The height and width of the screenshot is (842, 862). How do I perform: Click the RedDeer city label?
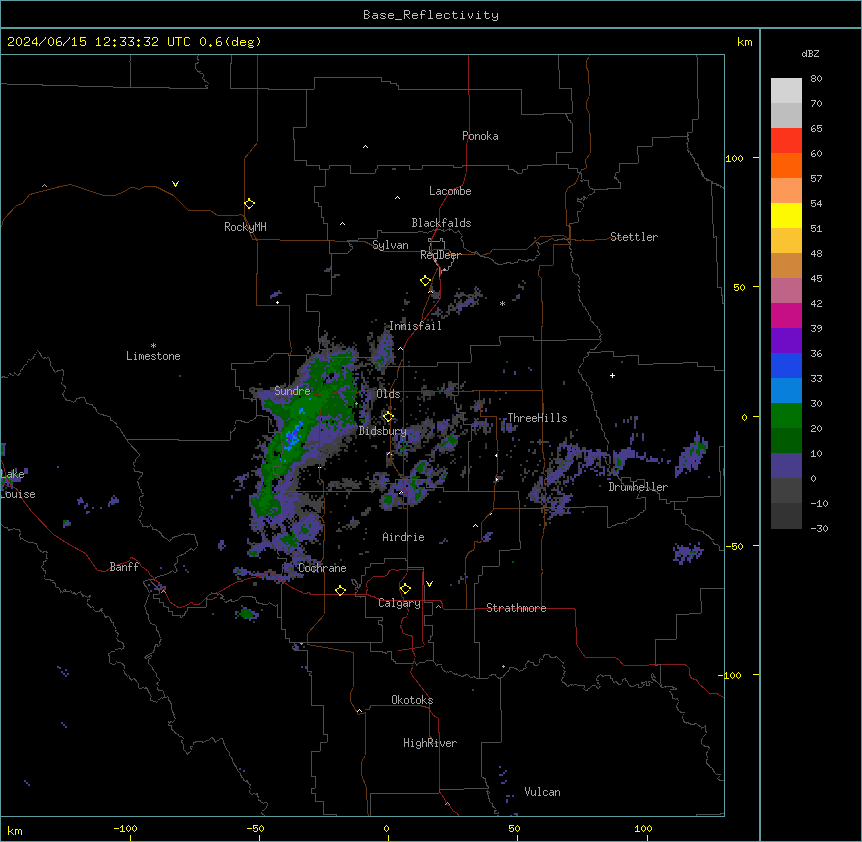click(440, 255)
